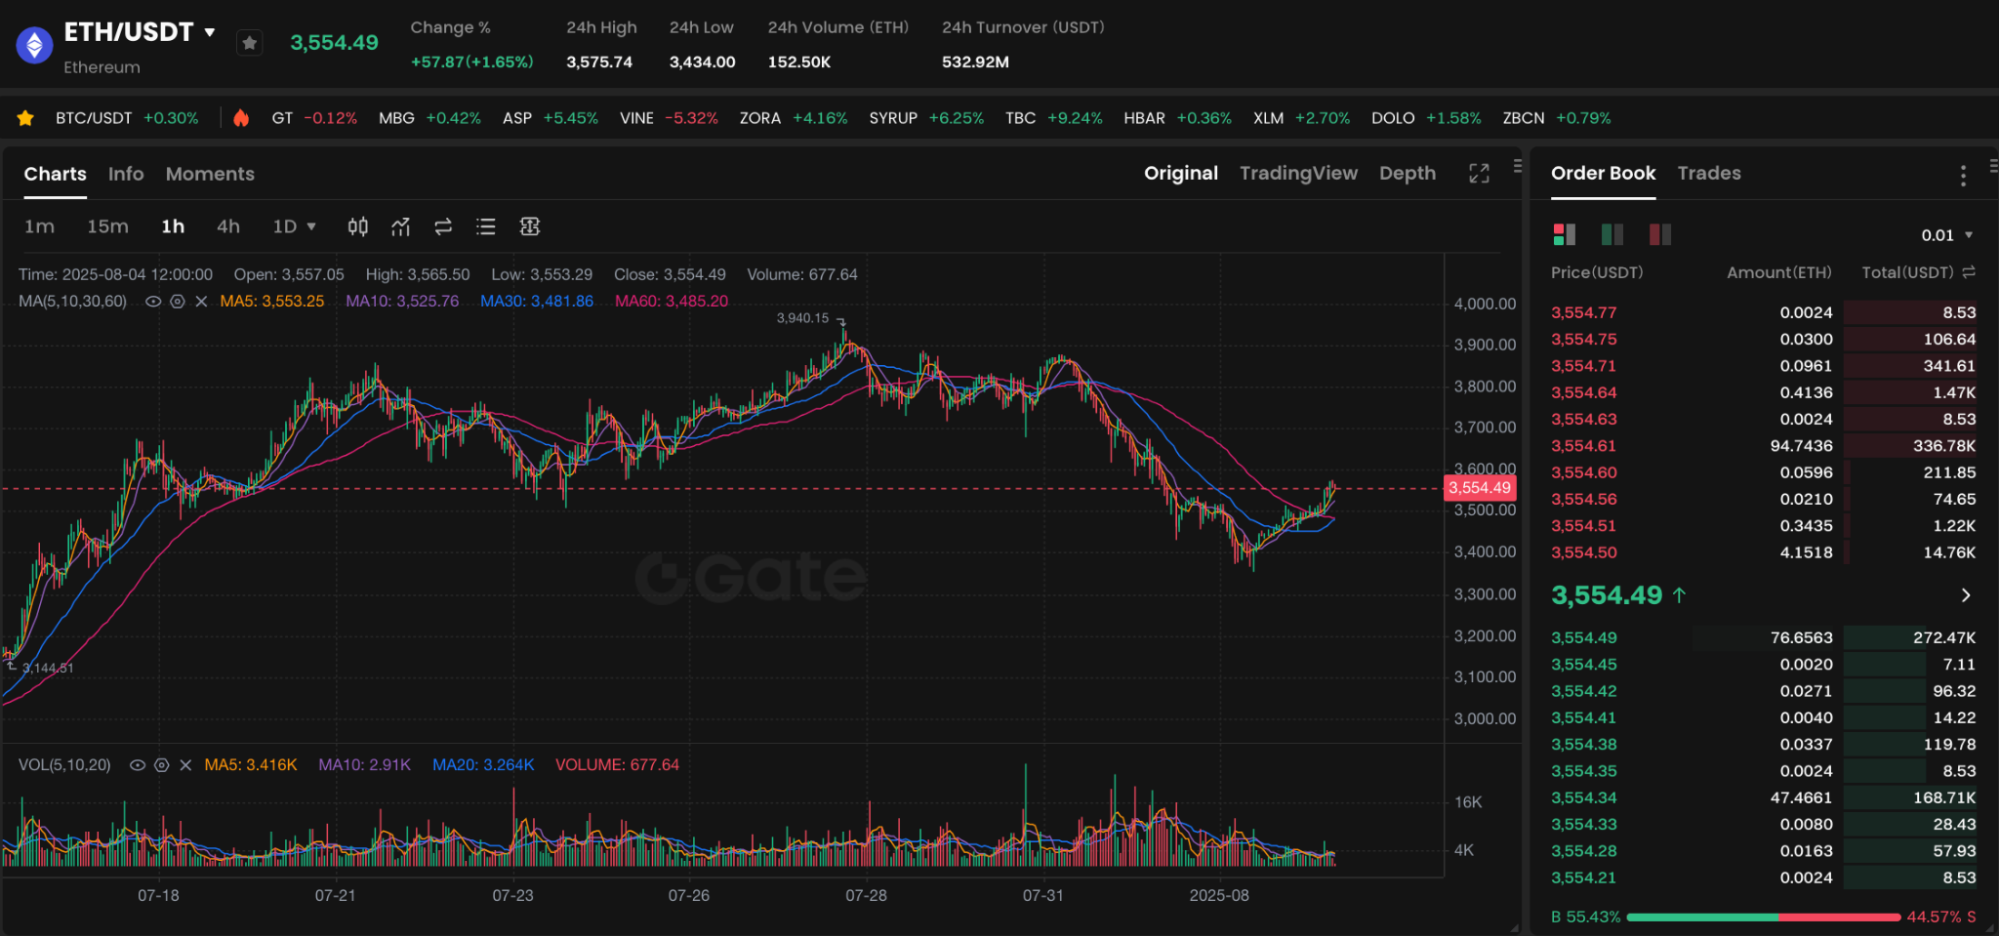Remove the VOL(5,10,20) indicator

tap(185, 765)
